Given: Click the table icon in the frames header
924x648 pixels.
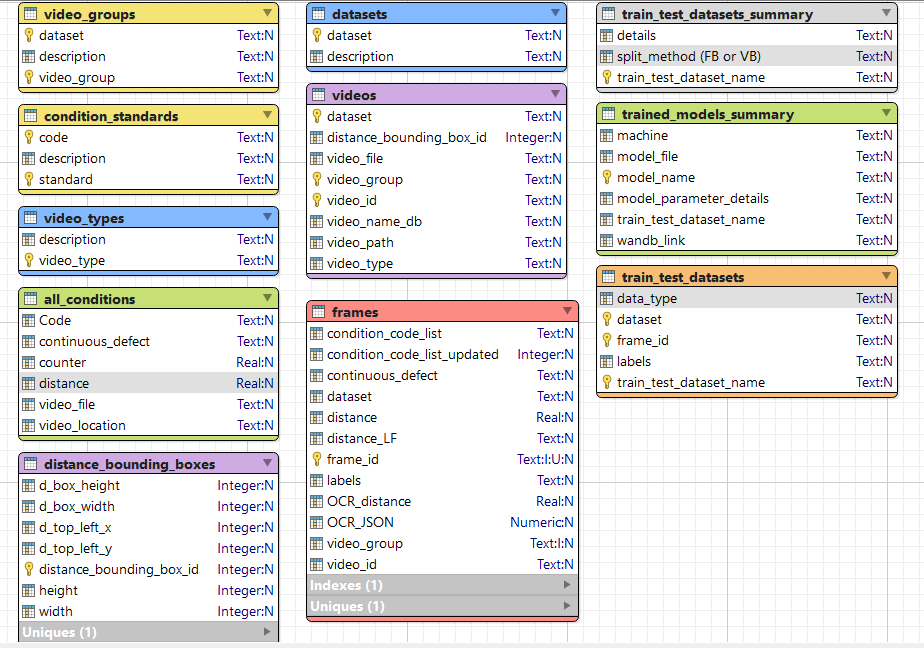Looking at the screenshot, I should click(319, 312).
